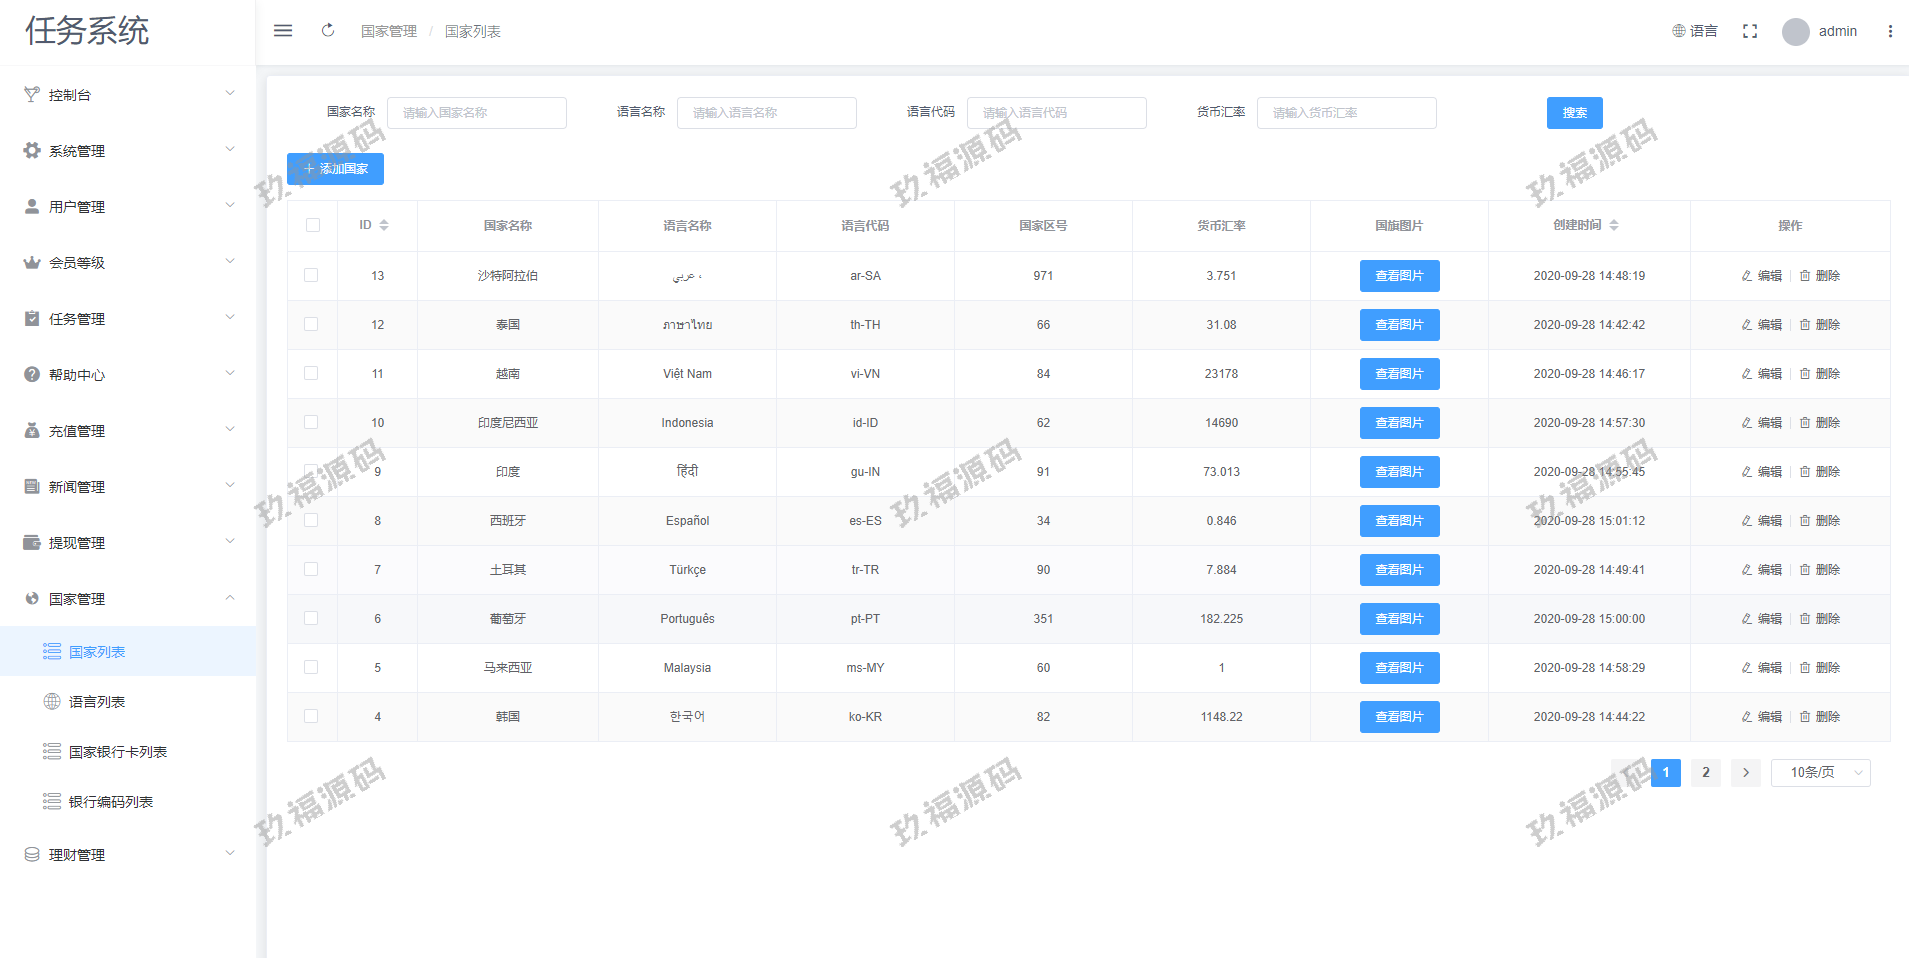
Task: Click the ID column sort arrows
Action: pyautogui.click(x=384, y=226)
